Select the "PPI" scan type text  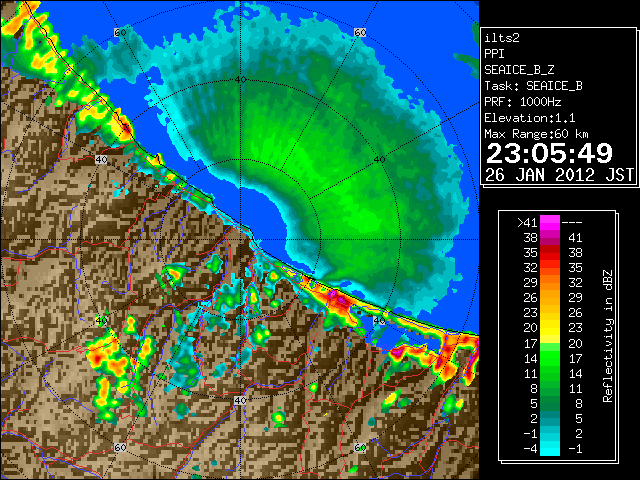pyautogui.click(x=494, y=54)
